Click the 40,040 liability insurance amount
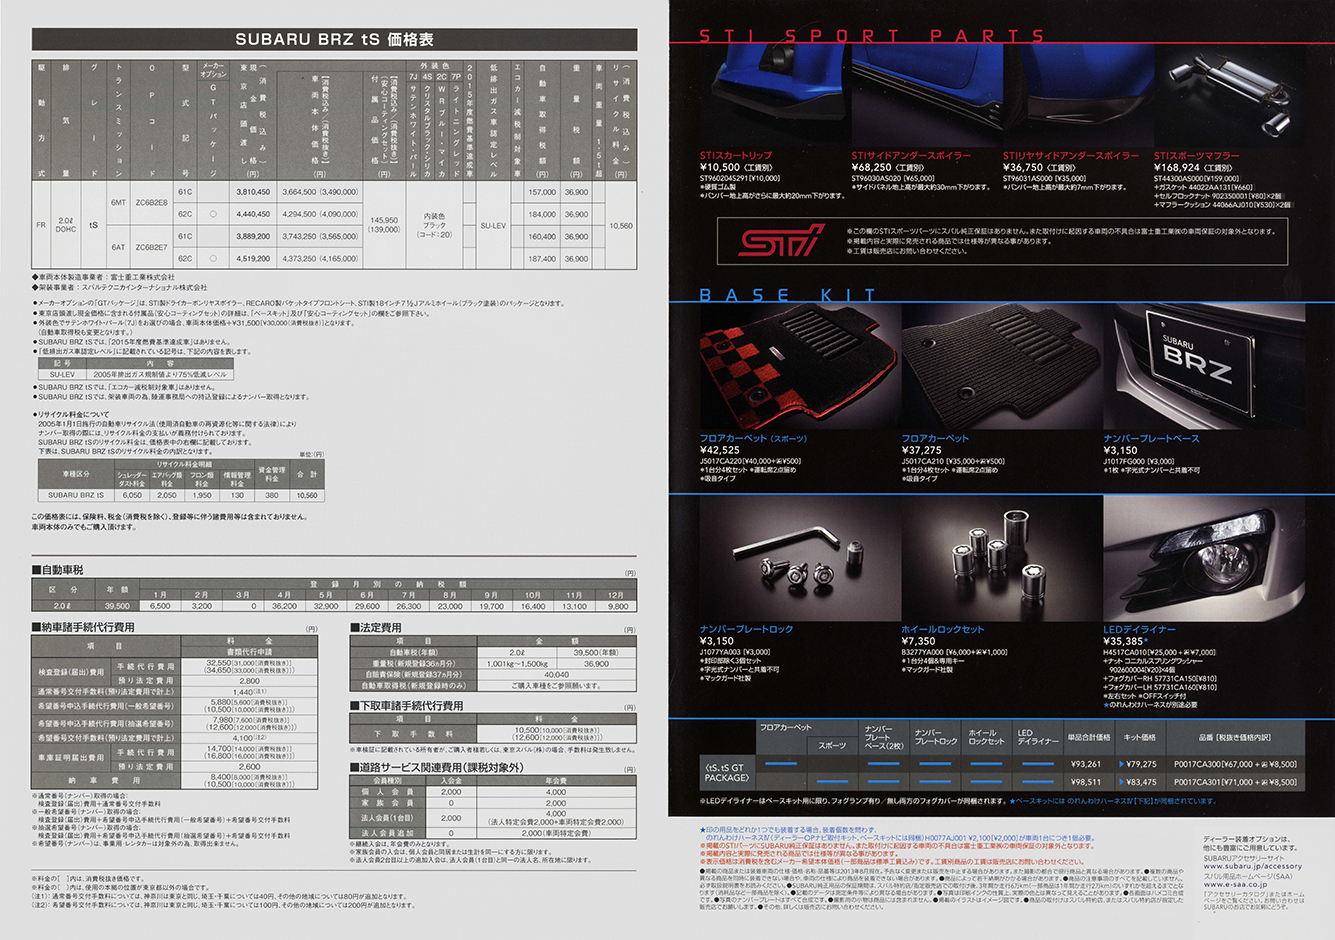Screen dimensions: 1335x940 [x=557, y=674]
